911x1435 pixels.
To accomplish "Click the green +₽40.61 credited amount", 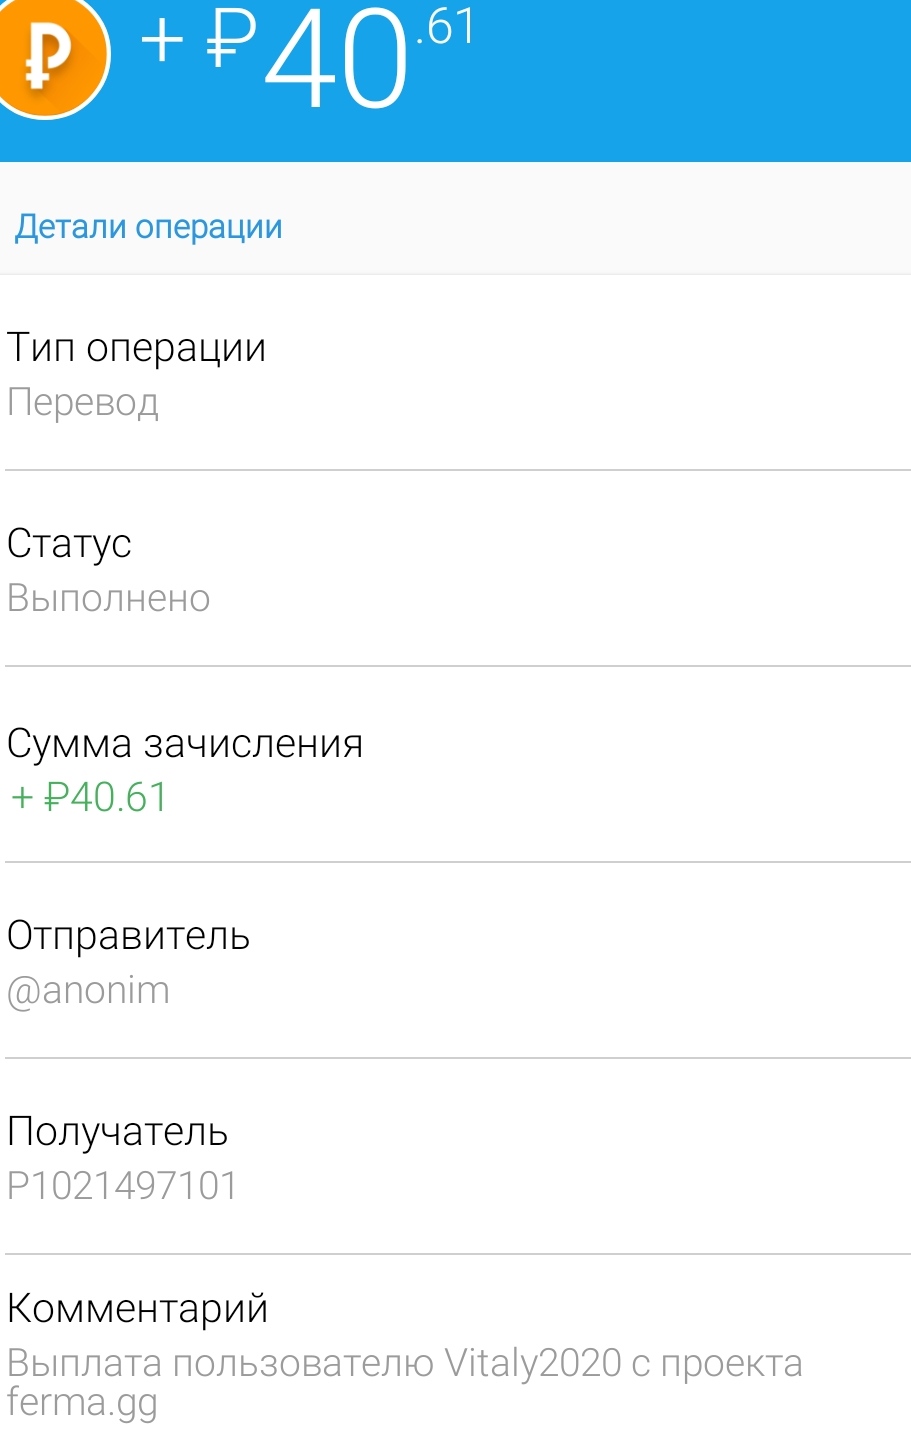I will (89, 797).
